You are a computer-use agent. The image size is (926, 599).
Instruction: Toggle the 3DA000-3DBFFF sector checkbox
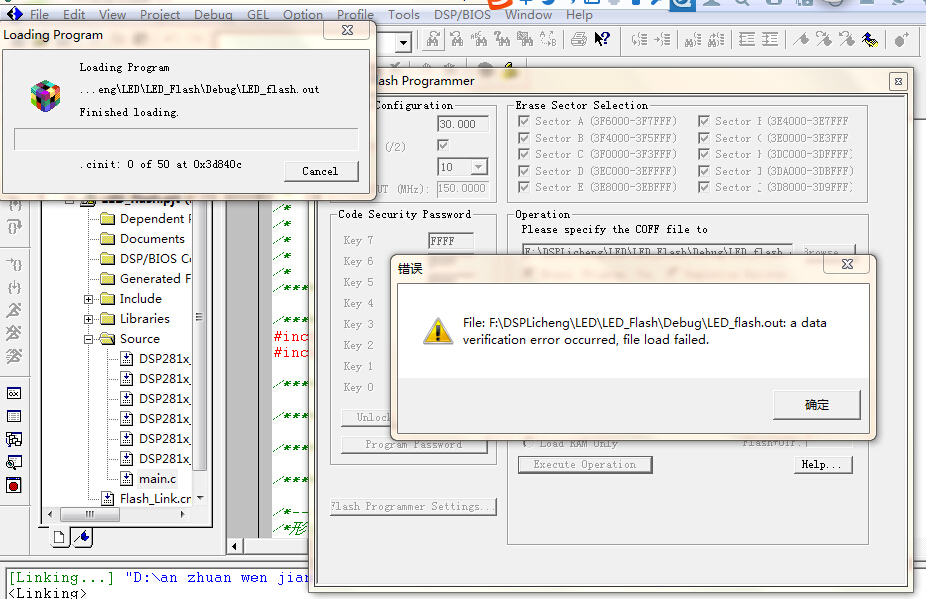(703, 171)
